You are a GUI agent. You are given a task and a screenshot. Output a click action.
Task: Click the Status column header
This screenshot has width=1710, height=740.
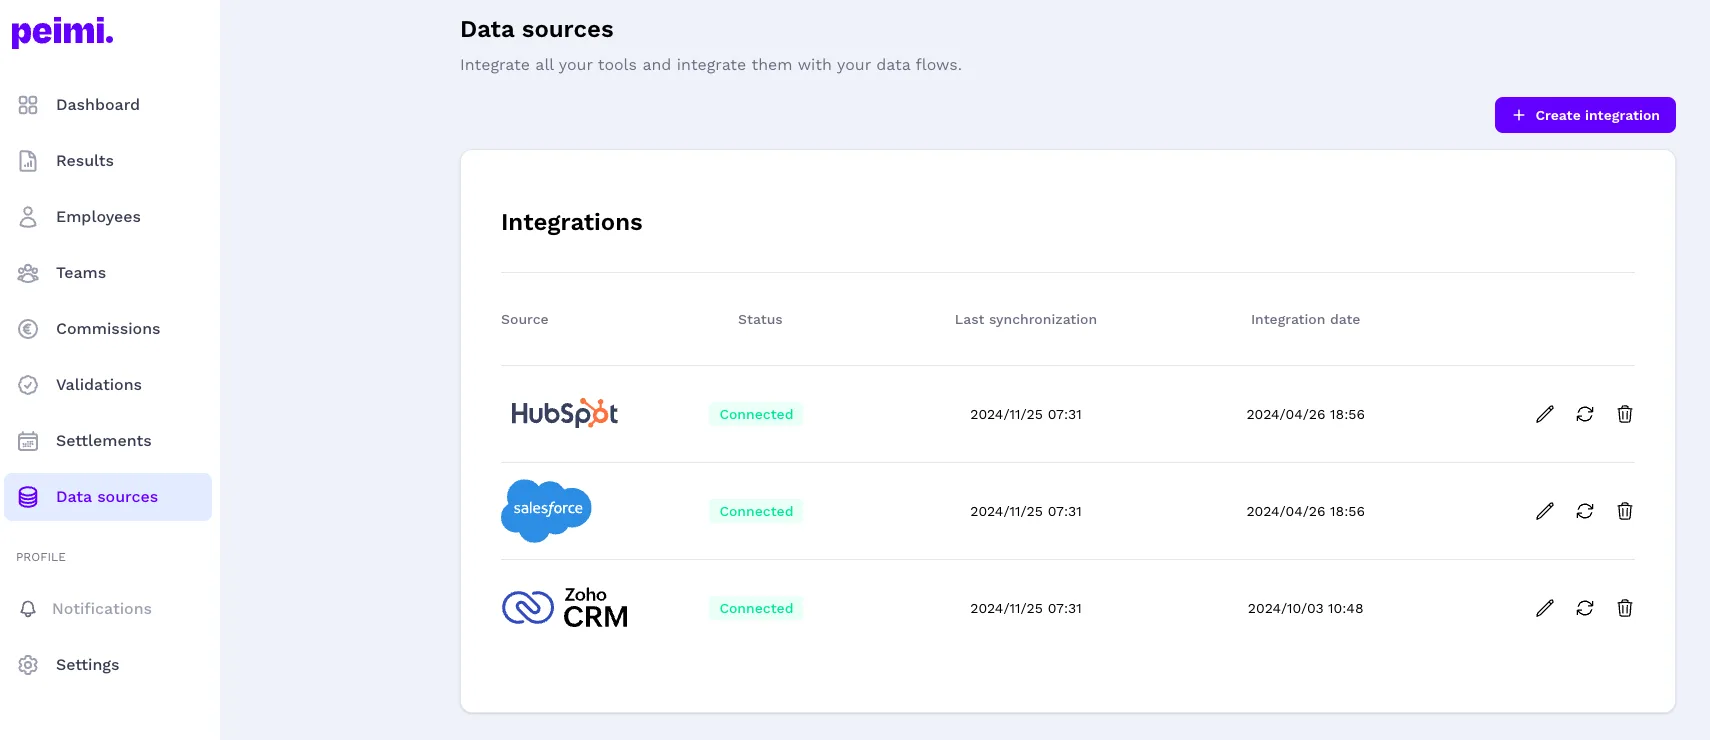point(760,320)
